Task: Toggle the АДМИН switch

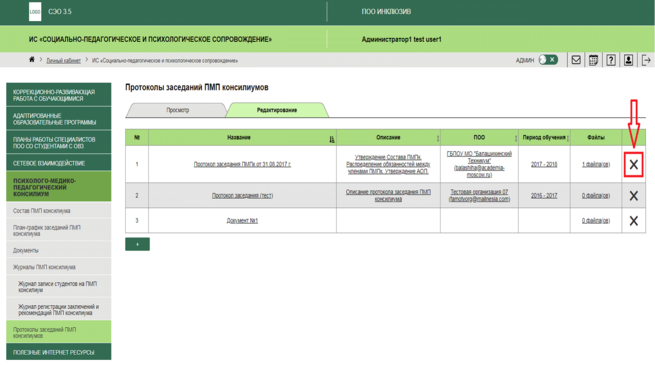Action: 548,60
